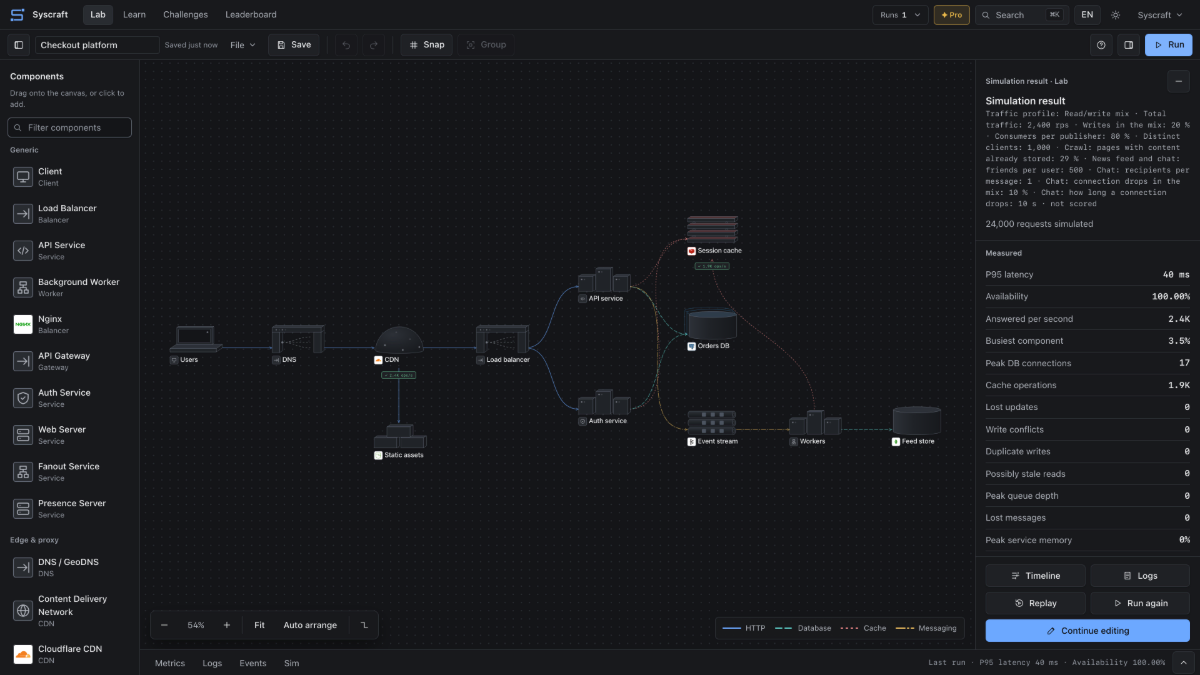Add the Content Delivery Network globe icon

(23, 610)
